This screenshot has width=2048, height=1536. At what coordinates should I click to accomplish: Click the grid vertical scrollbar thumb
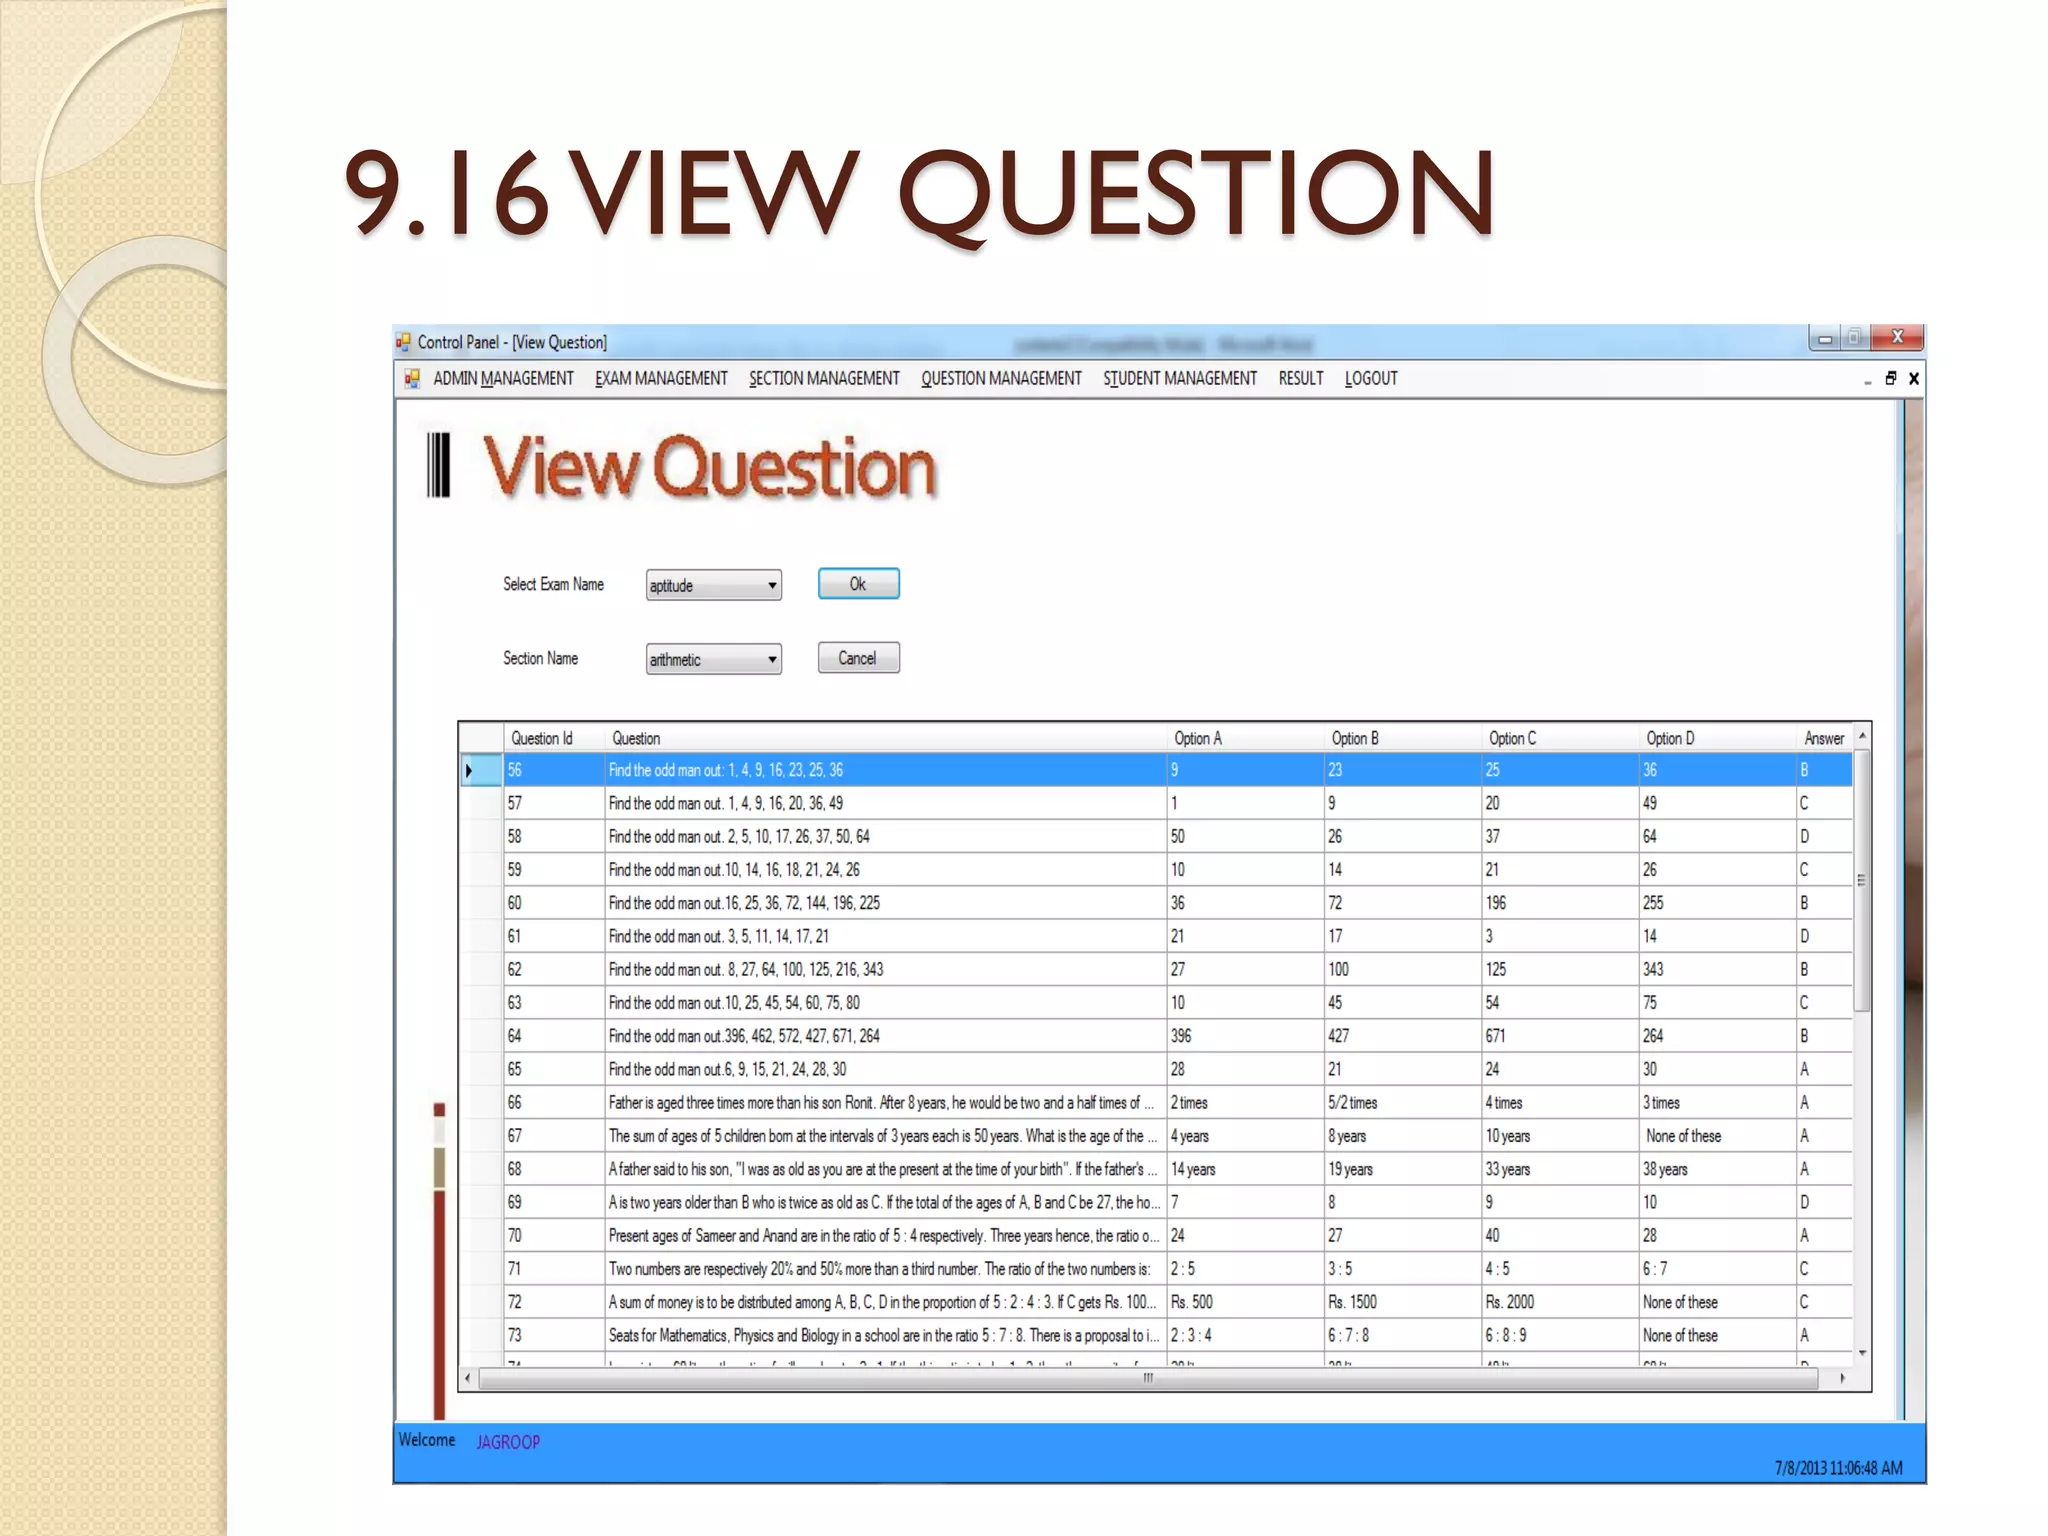pos(1862,880)
